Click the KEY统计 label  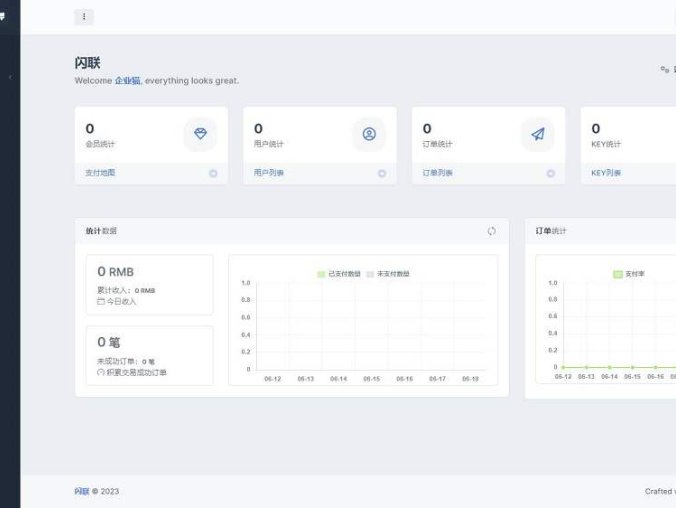point(606,144)
